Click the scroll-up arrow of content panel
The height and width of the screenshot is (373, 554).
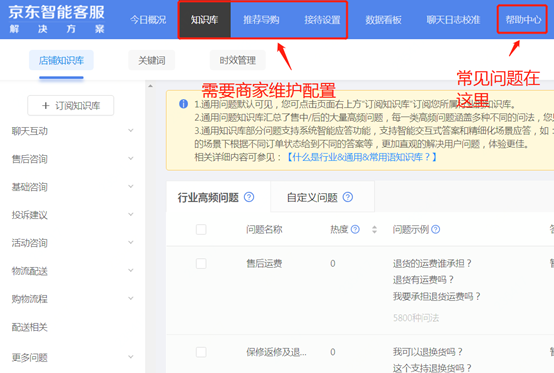coord(151,86)
